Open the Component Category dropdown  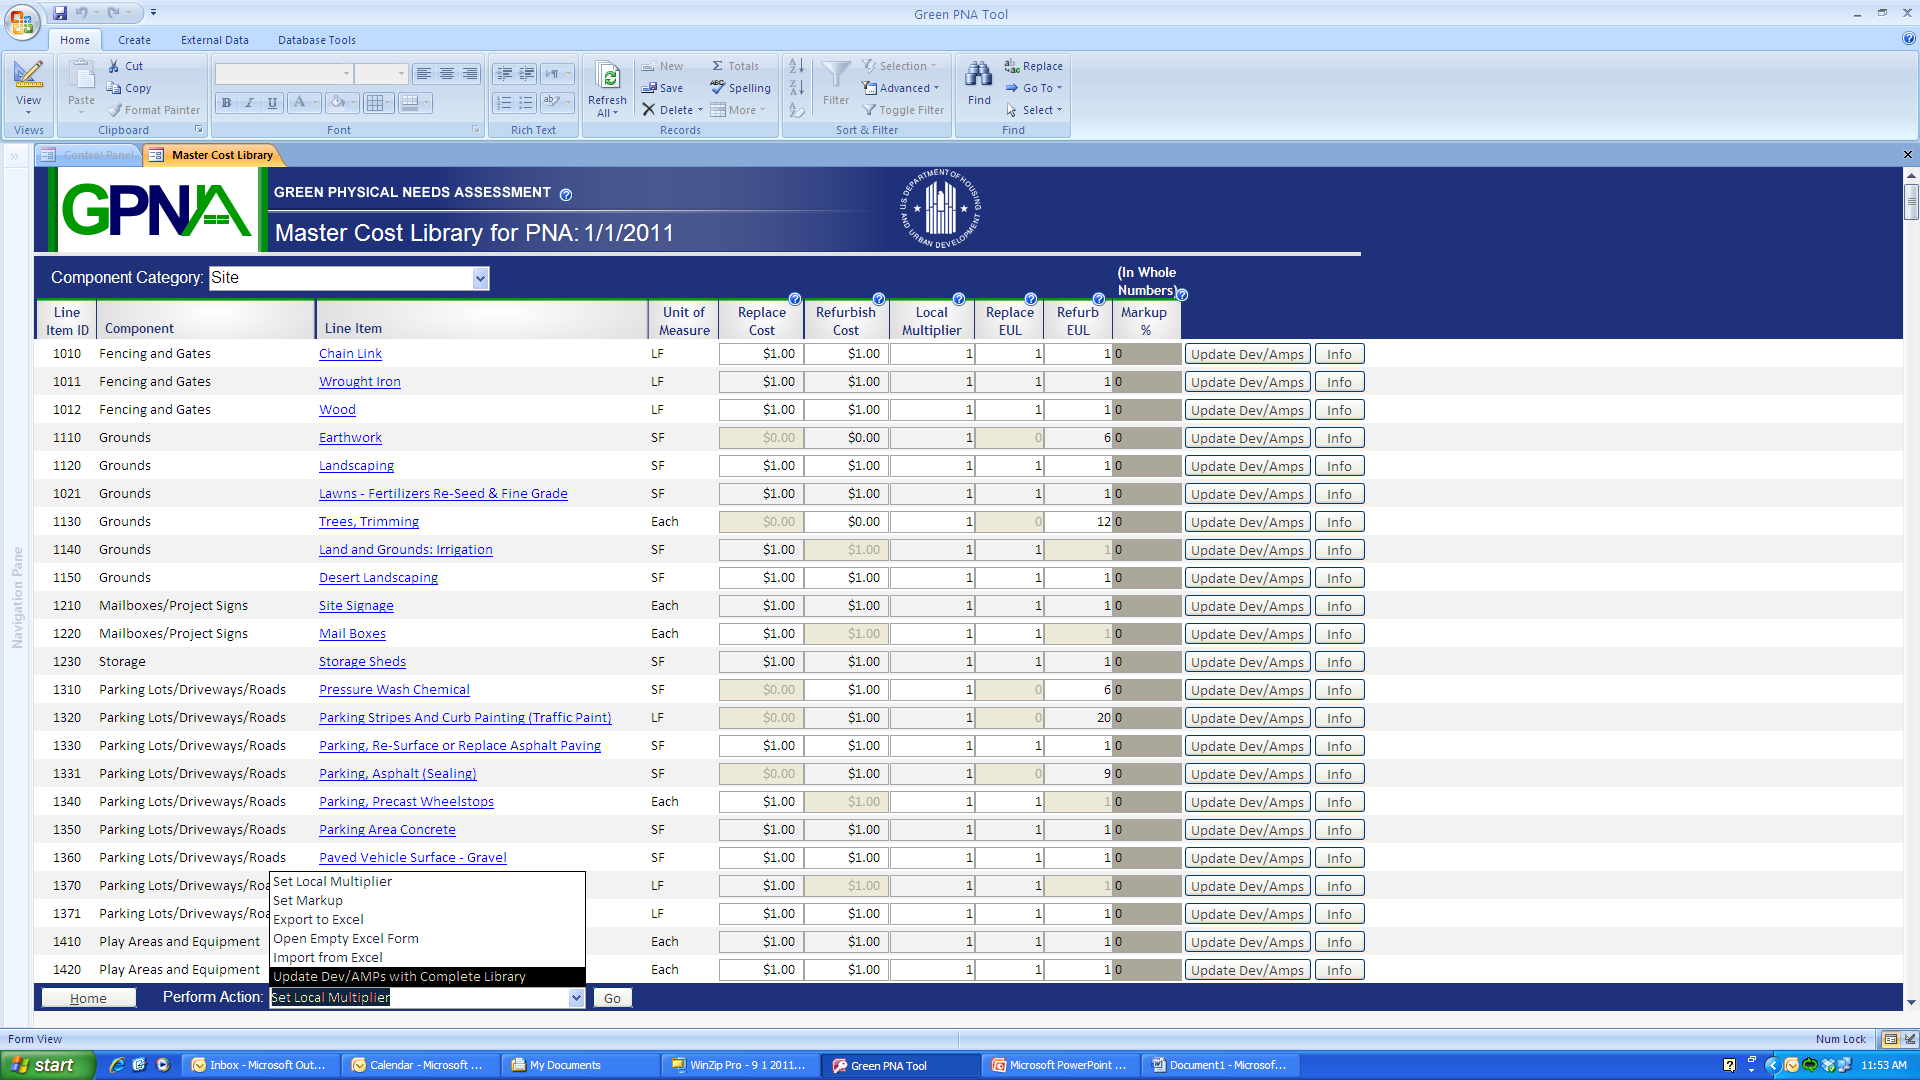coord(481,278)
